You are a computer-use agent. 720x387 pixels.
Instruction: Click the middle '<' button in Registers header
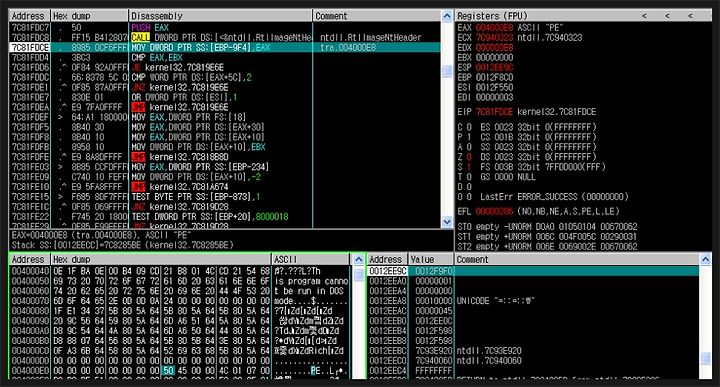[x=667, y=16]
